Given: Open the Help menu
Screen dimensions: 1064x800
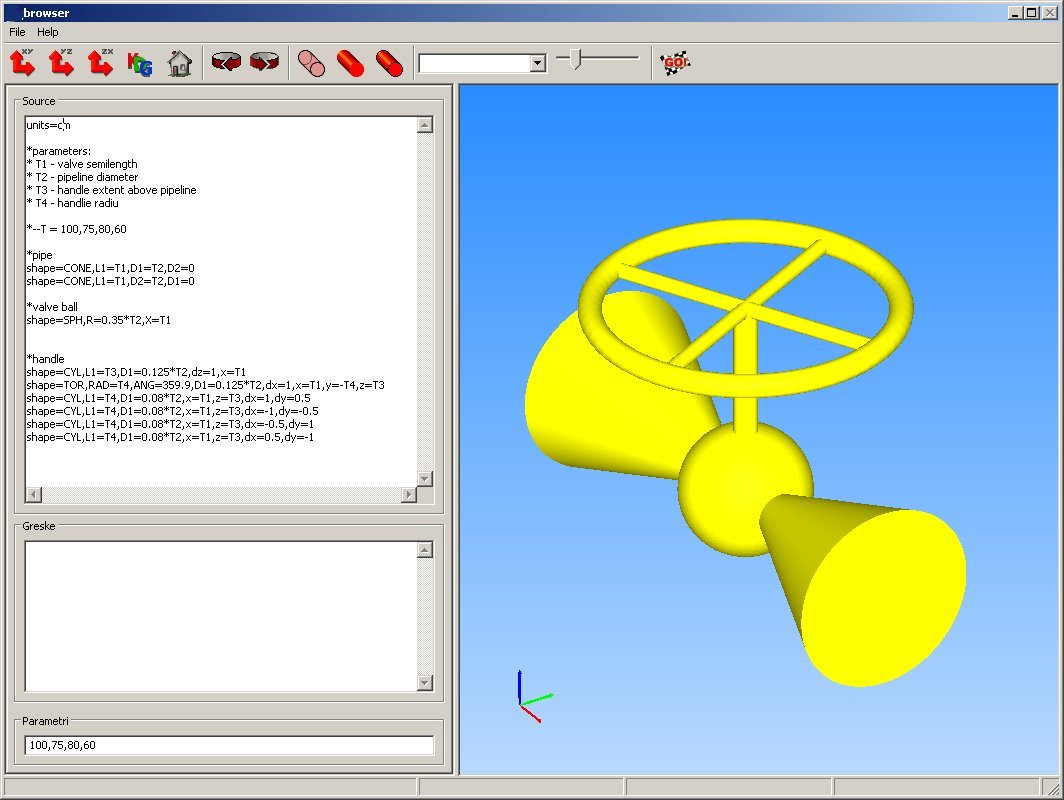Looking at the screenshot, I should (x=48, y=32).
